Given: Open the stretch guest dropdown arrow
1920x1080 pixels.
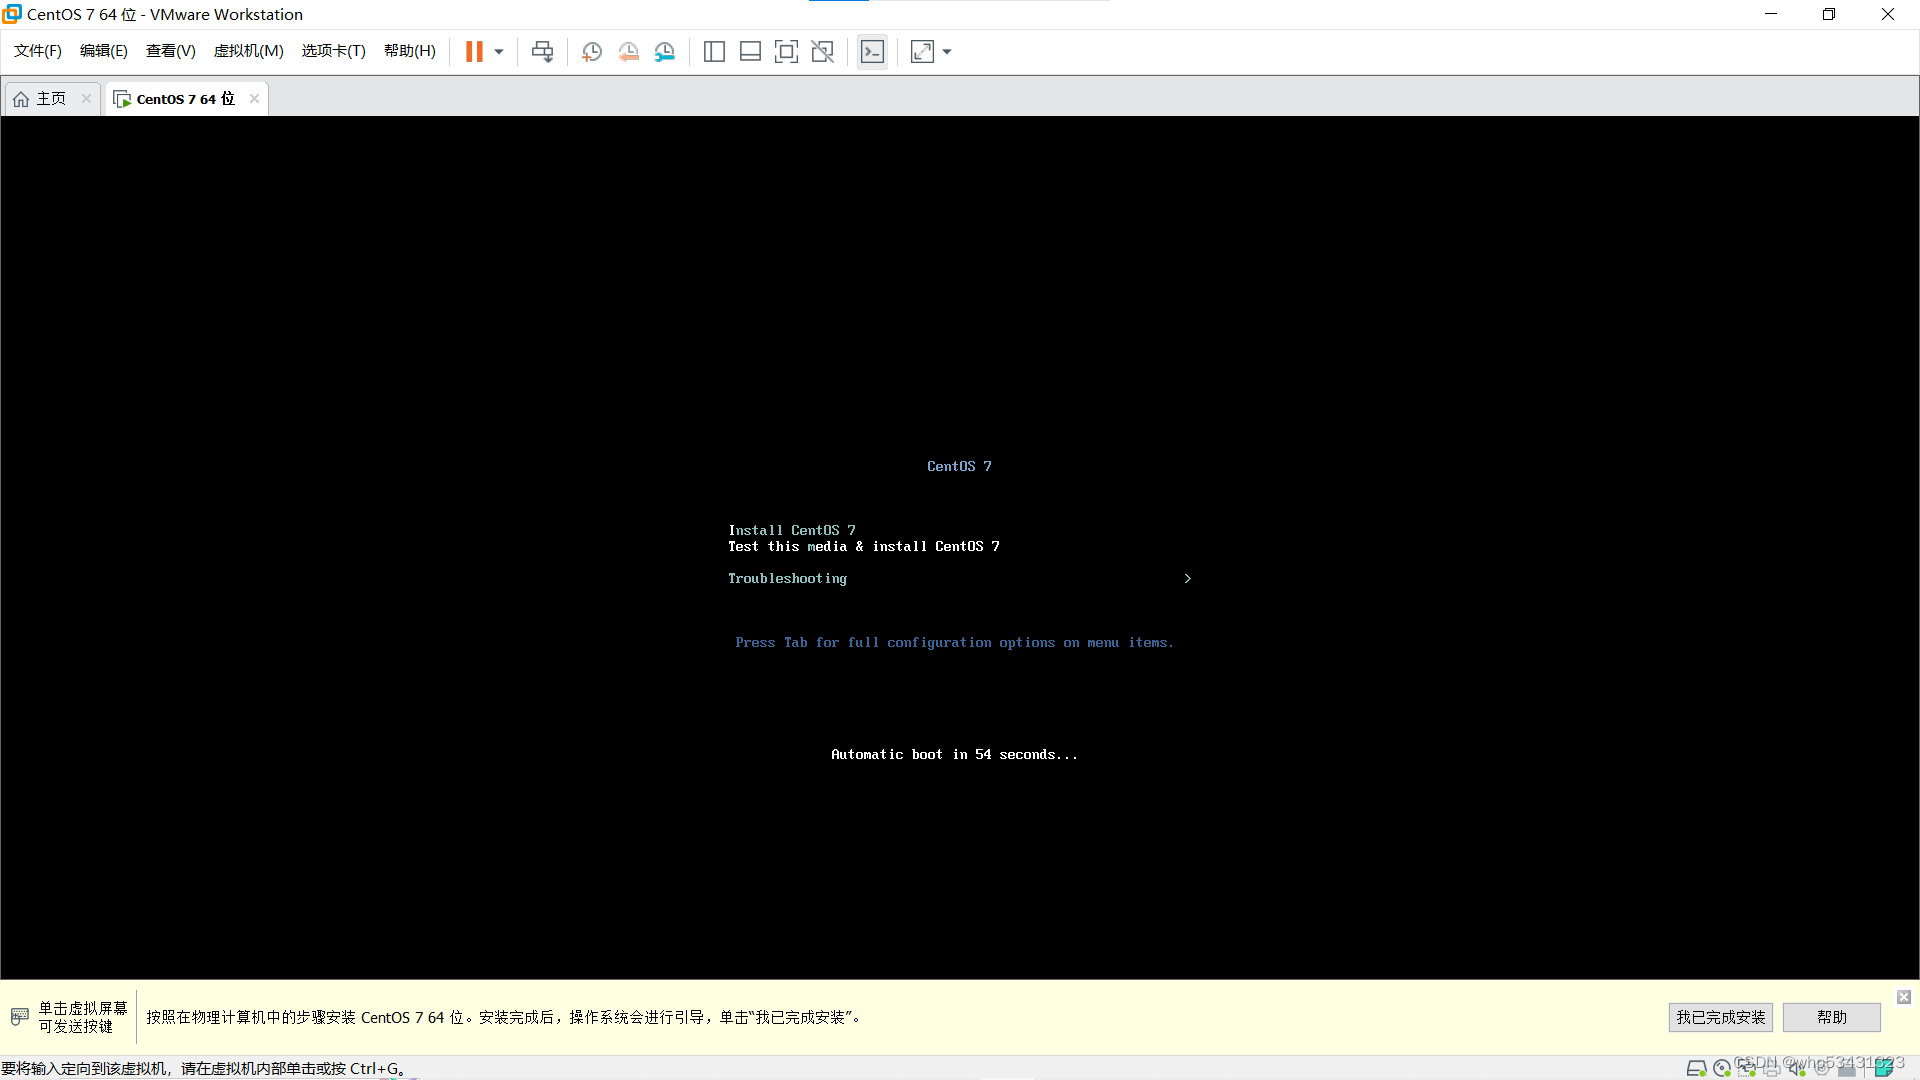Looking at the screenshot, I should pos(947,52).
